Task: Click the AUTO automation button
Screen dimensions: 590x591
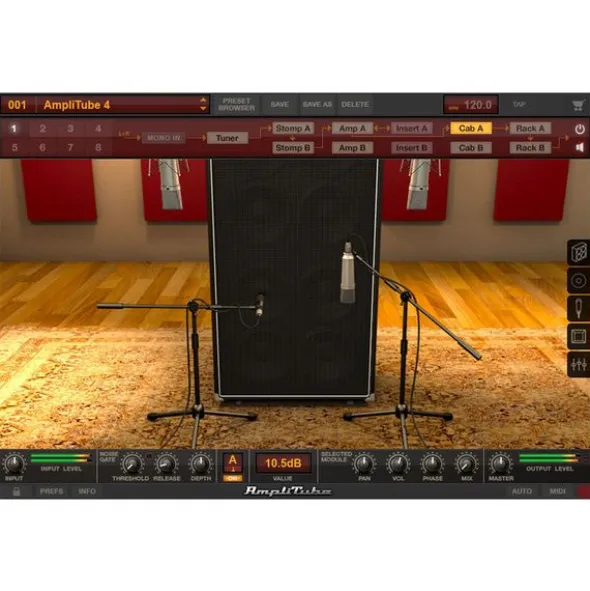Action: click(x=522, y=491)
